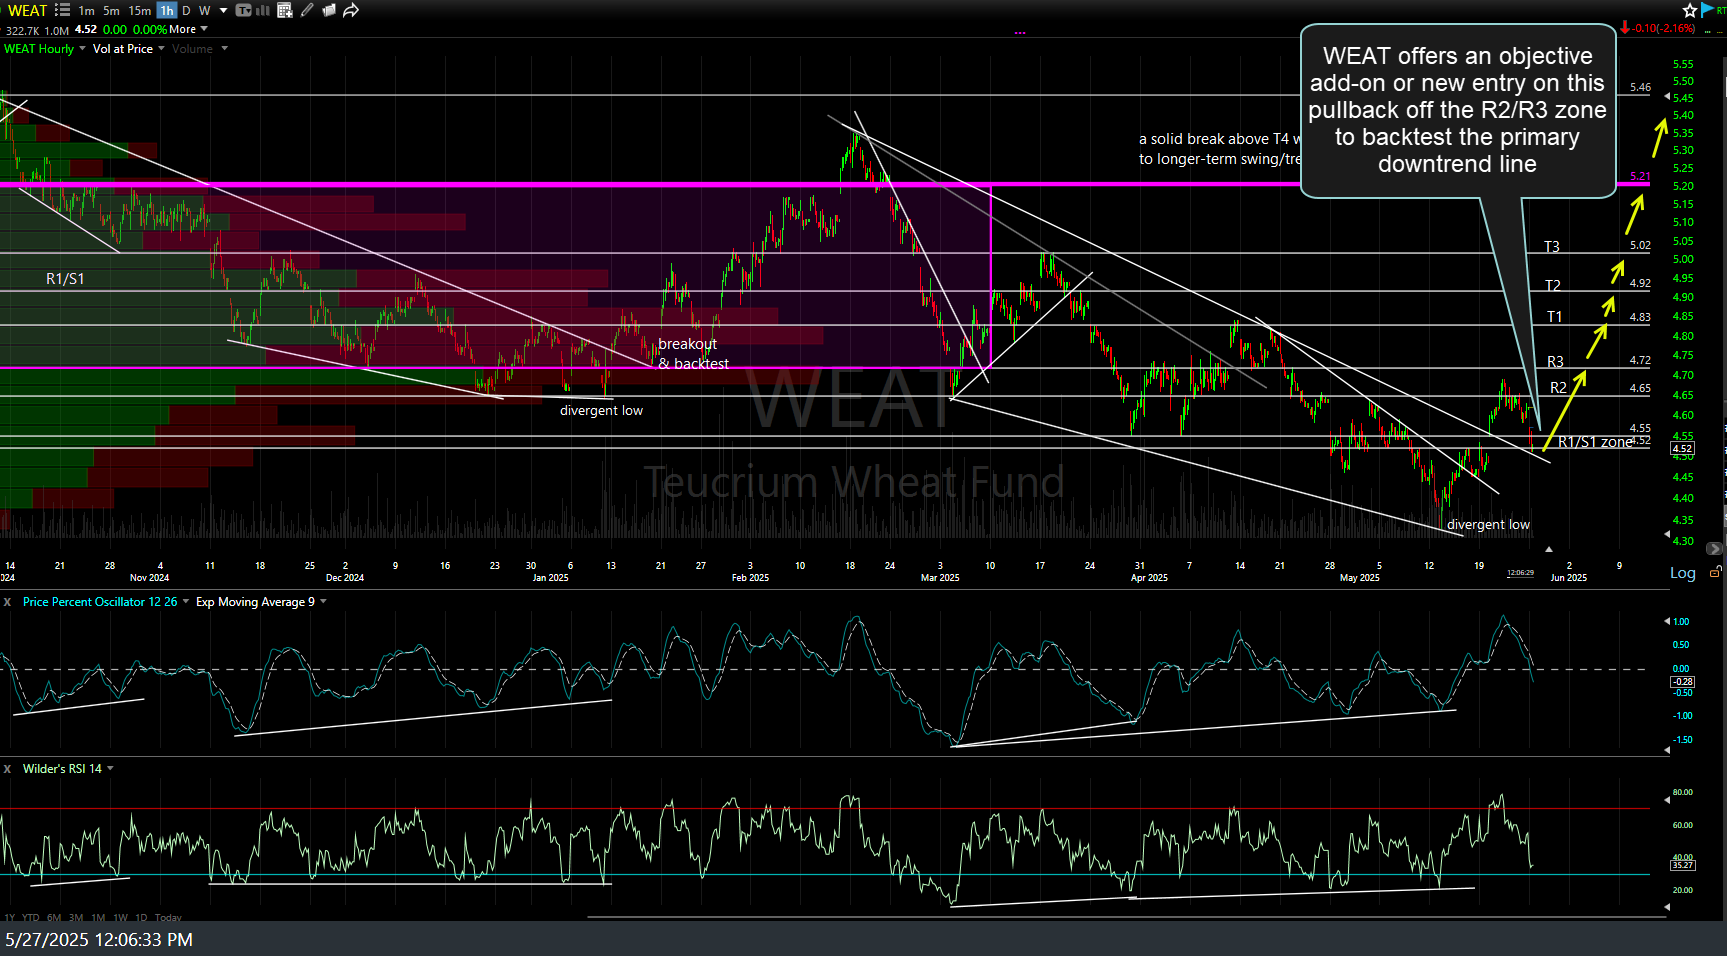
Task: Set chart range to 3M
Action: pyautogui.click(x=76, y=917)
